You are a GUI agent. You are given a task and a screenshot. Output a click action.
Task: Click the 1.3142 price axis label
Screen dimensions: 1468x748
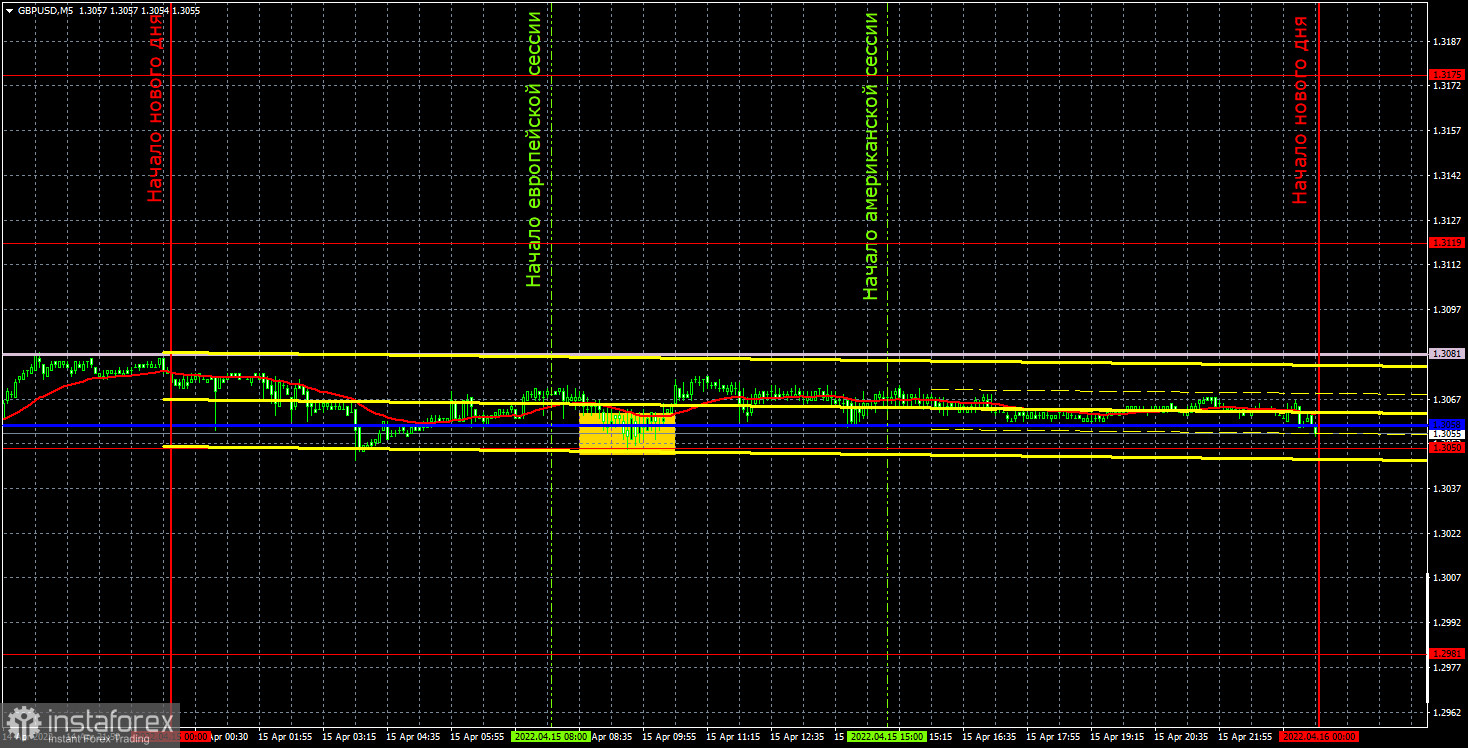coord(1447,176)
